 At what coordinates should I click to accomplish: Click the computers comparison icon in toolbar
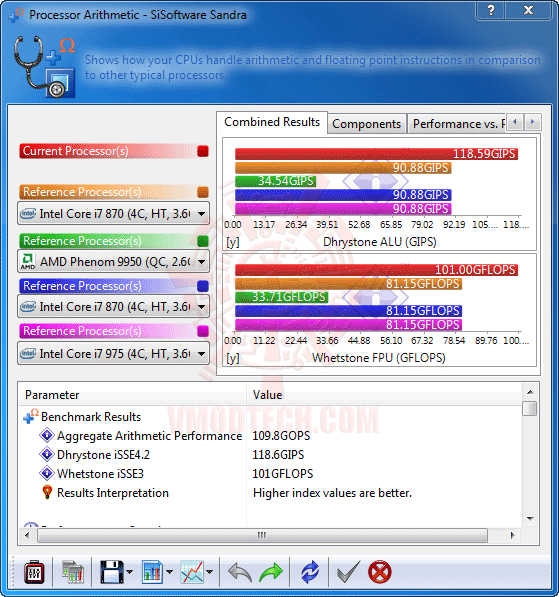coord(73,572)
